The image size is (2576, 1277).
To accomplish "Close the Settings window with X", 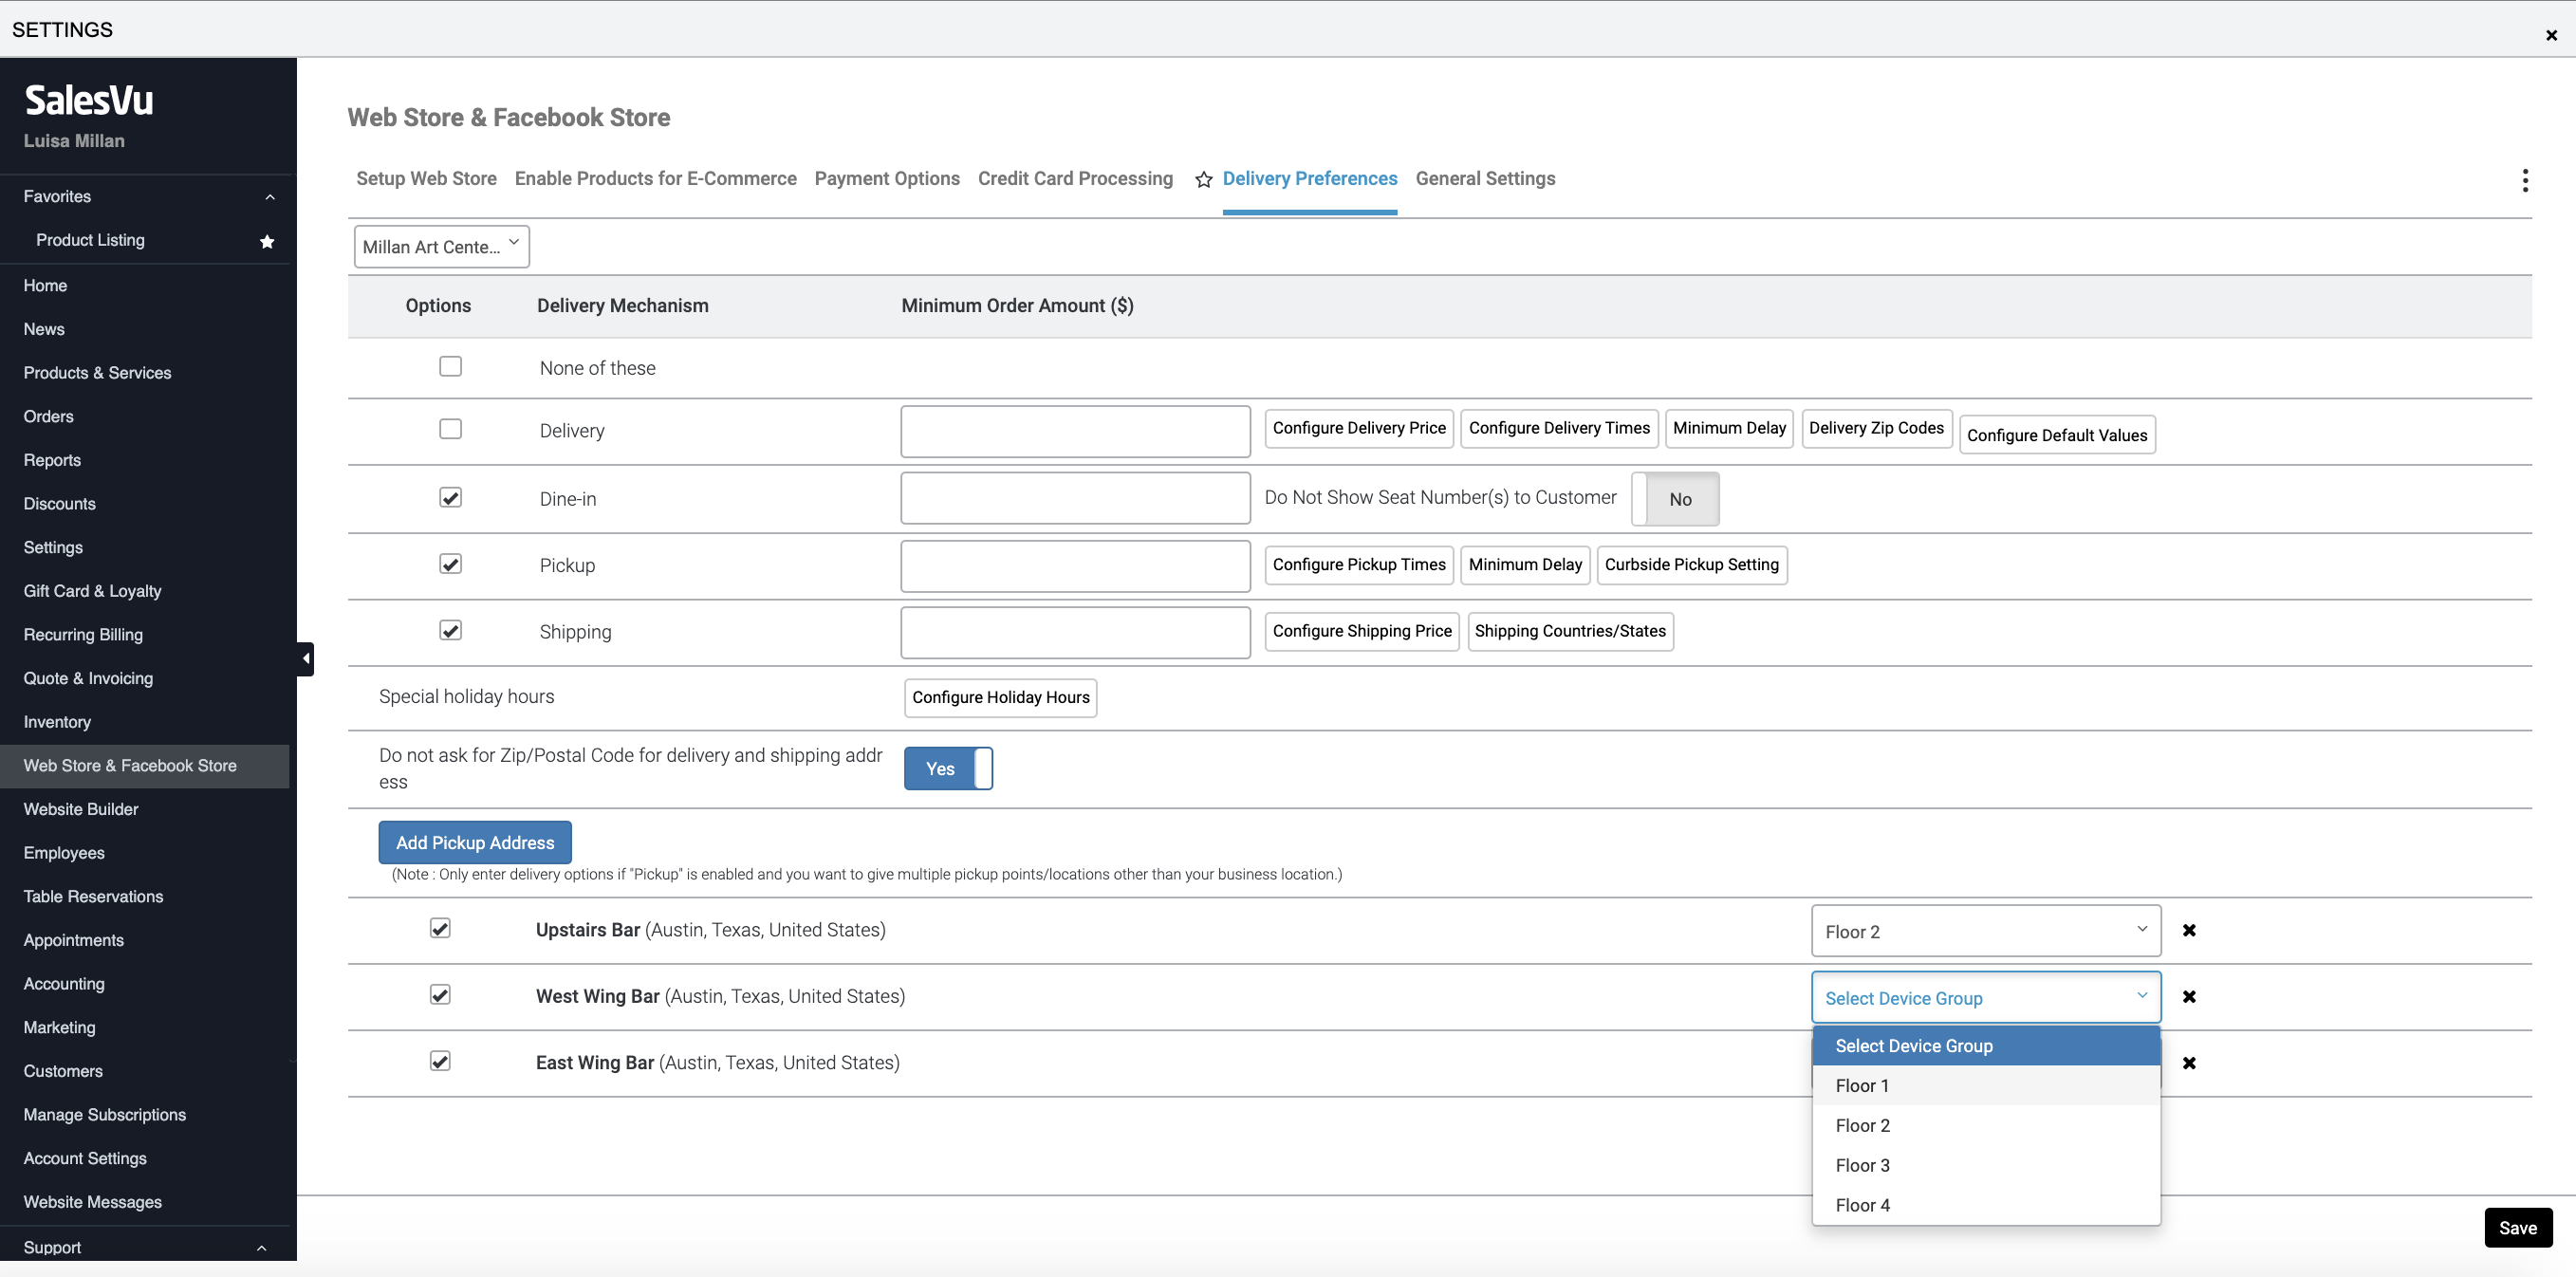I will pos(2551,35).
